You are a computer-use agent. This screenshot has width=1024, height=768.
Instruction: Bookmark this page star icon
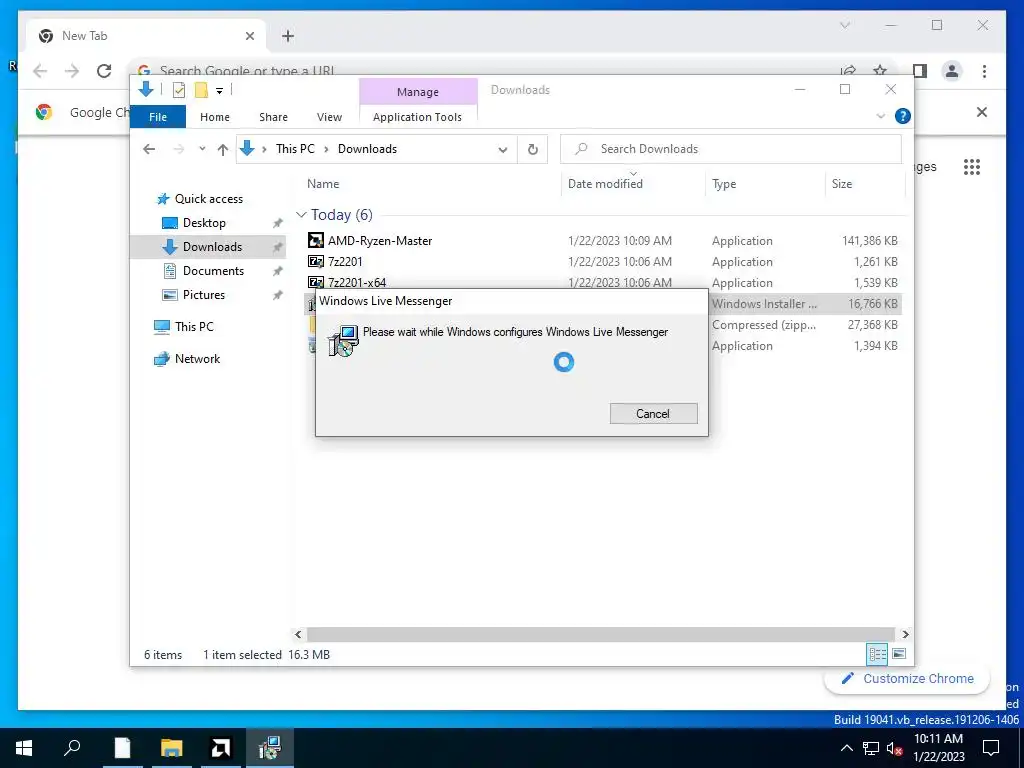880,71
